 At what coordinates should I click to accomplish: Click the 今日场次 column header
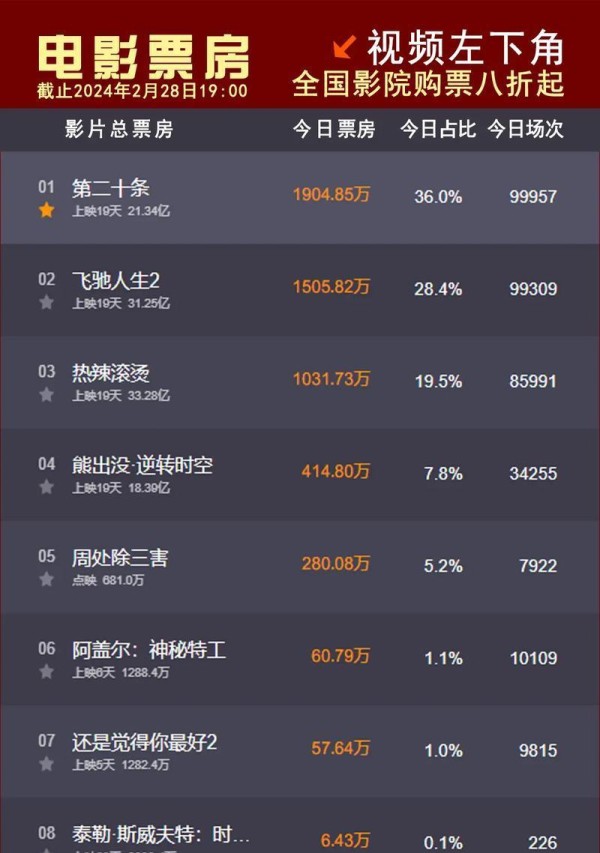[525, 129]
